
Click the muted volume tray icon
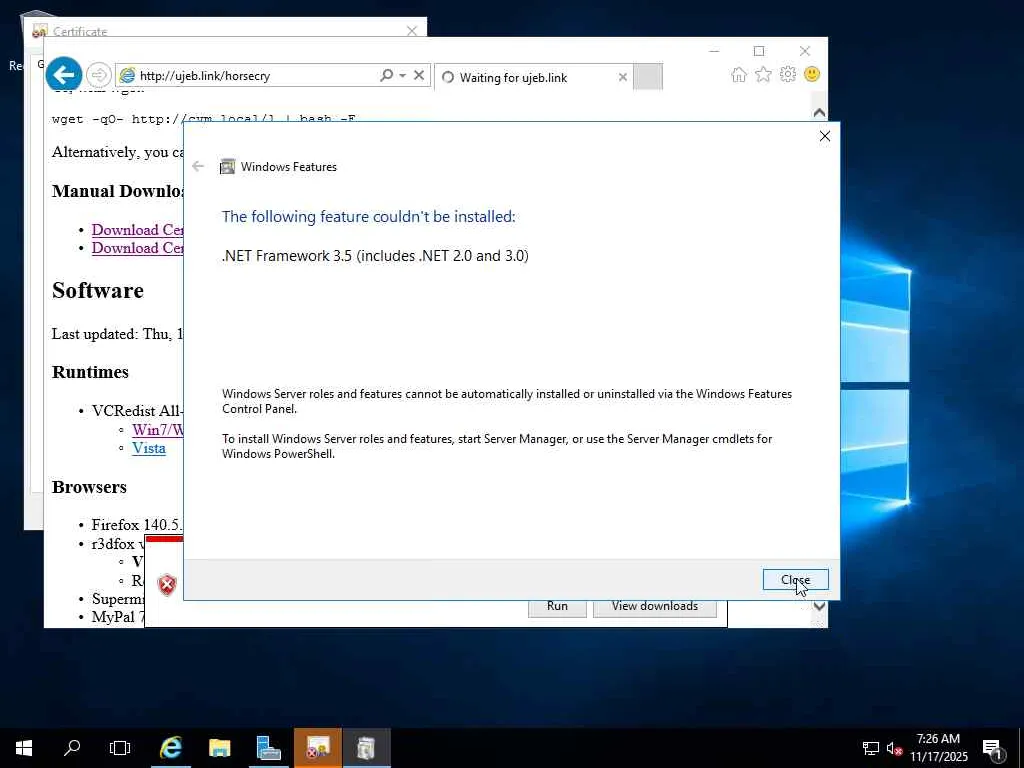pyautogui.click(x=894, y=748)
